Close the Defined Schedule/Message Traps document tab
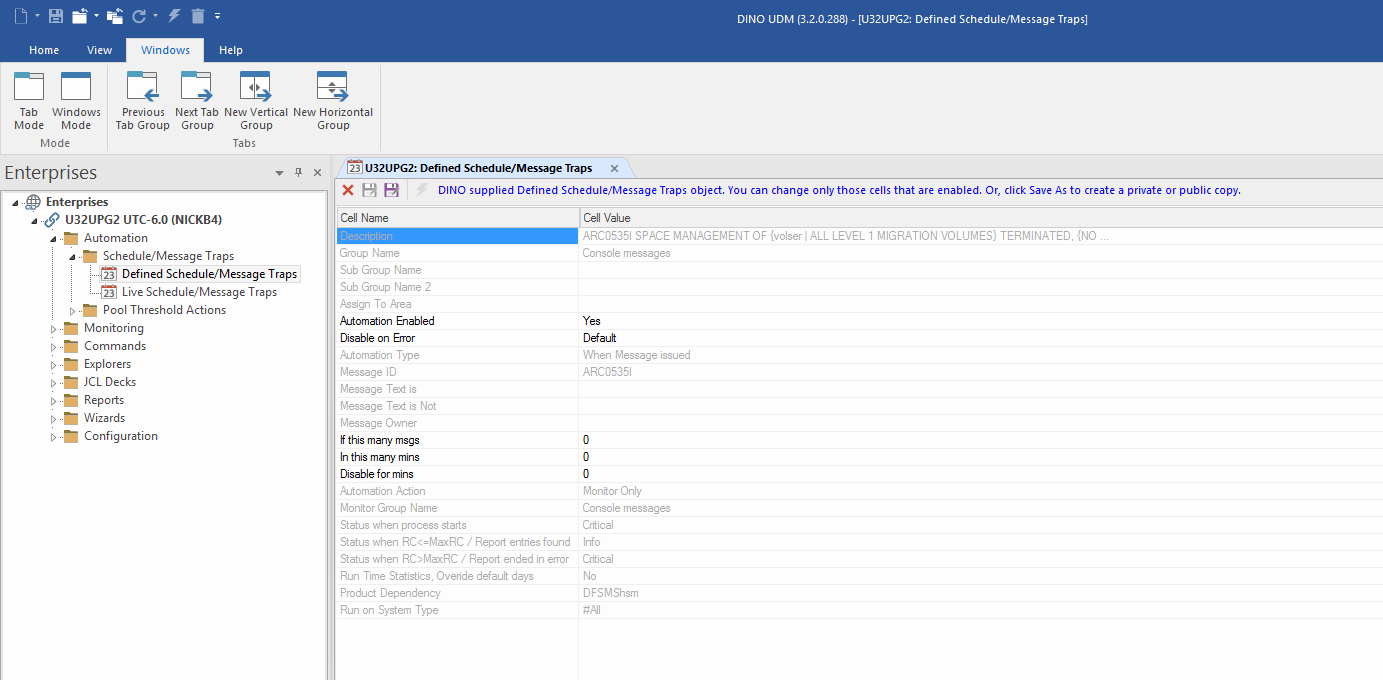This screenshot has height=680, width=1383. coord(615,168)
